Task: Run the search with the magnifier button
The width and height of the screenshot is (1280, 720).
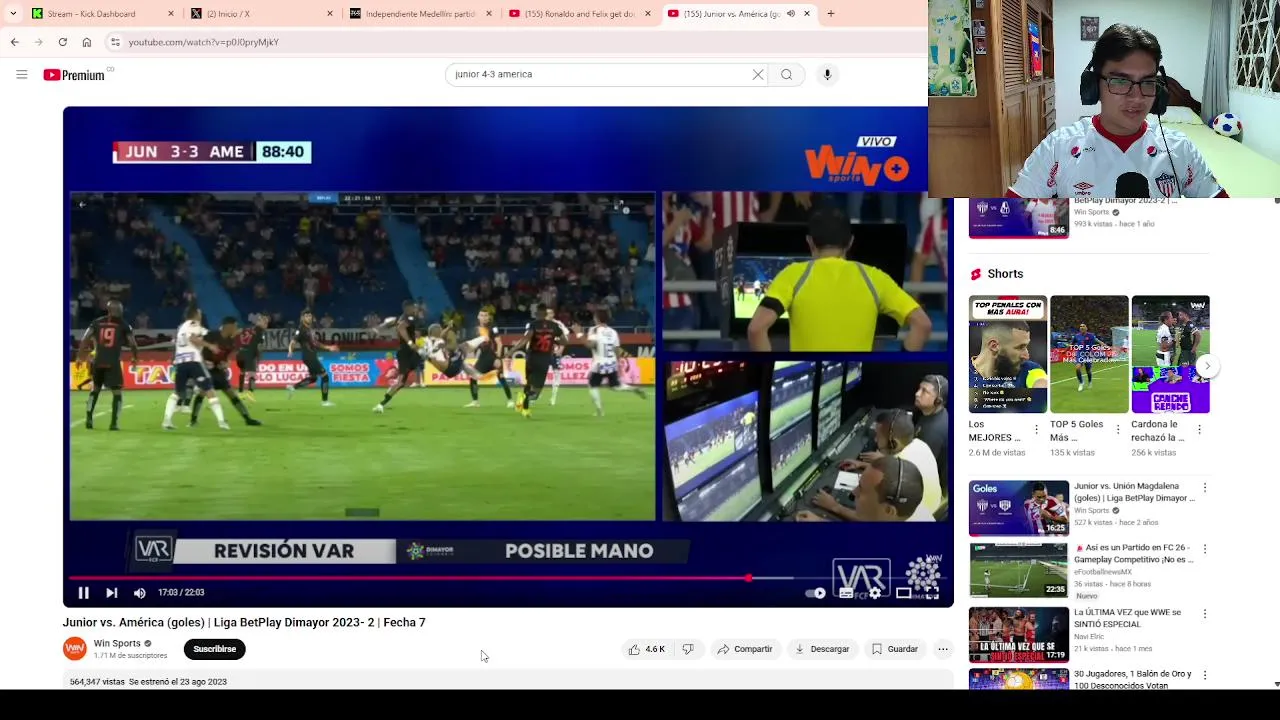Action: [787, 74]
